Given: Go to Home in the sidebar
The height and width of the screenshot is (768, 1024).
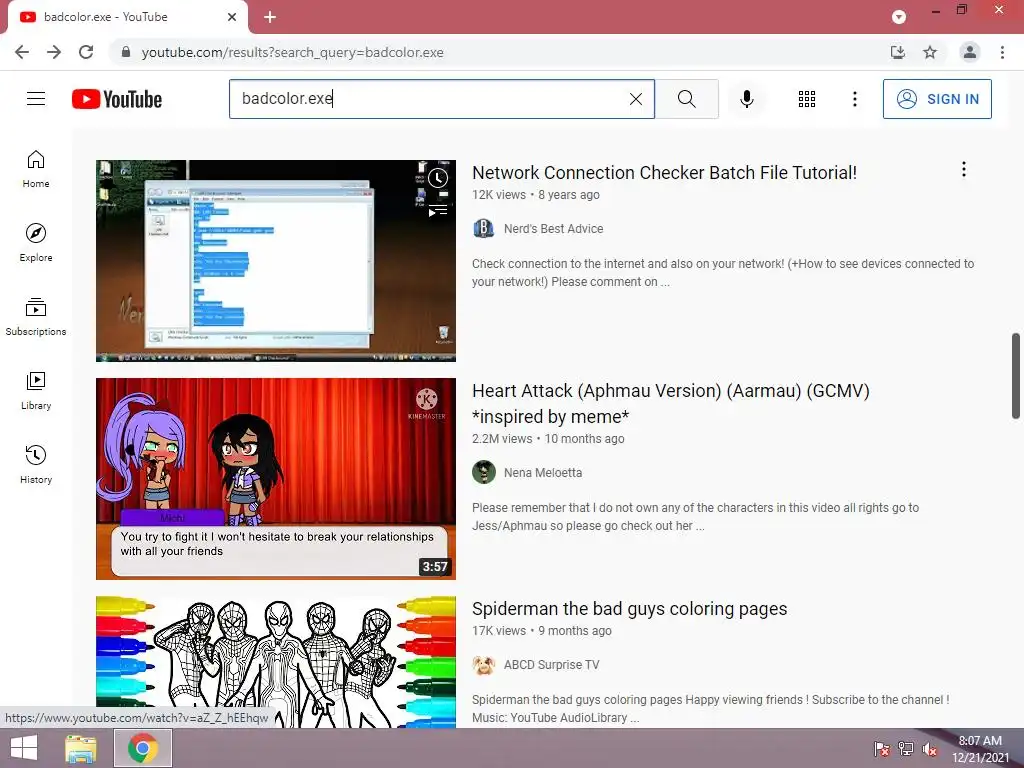Looking at the screenshot, I should click(36, 169).
